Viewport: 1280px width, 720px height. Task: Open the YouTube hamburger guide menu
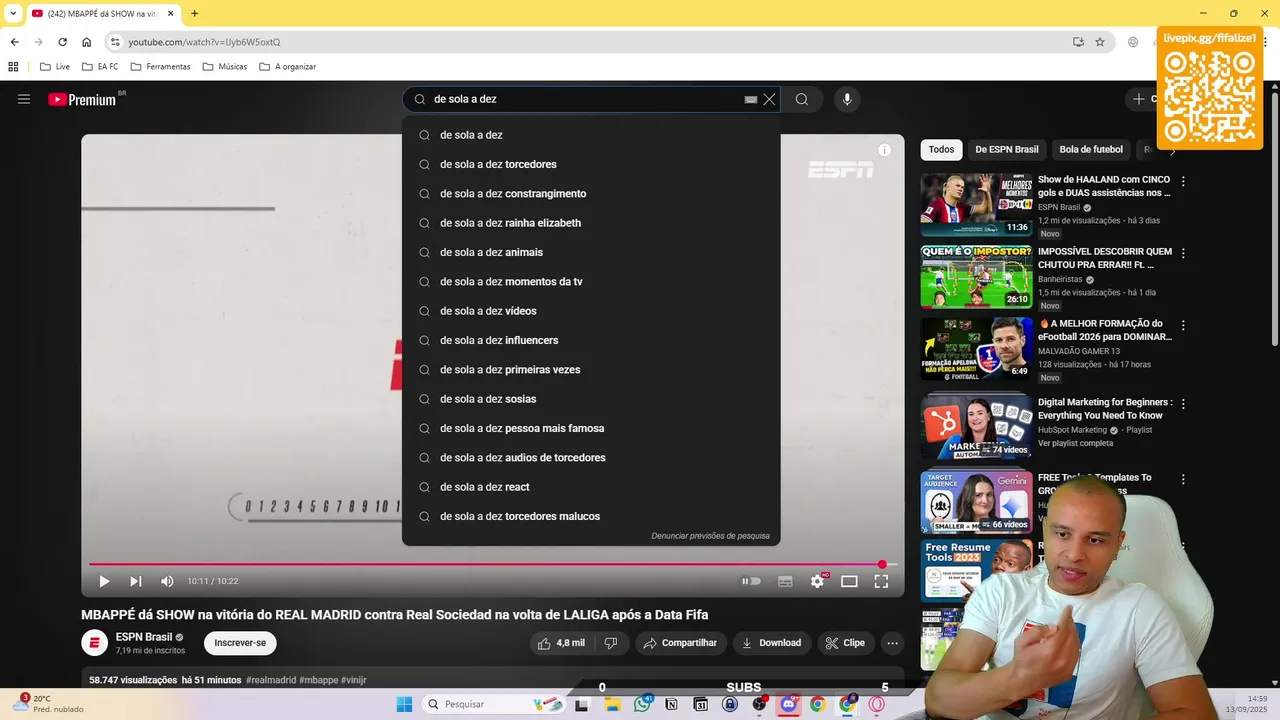(x=24, y=99)
